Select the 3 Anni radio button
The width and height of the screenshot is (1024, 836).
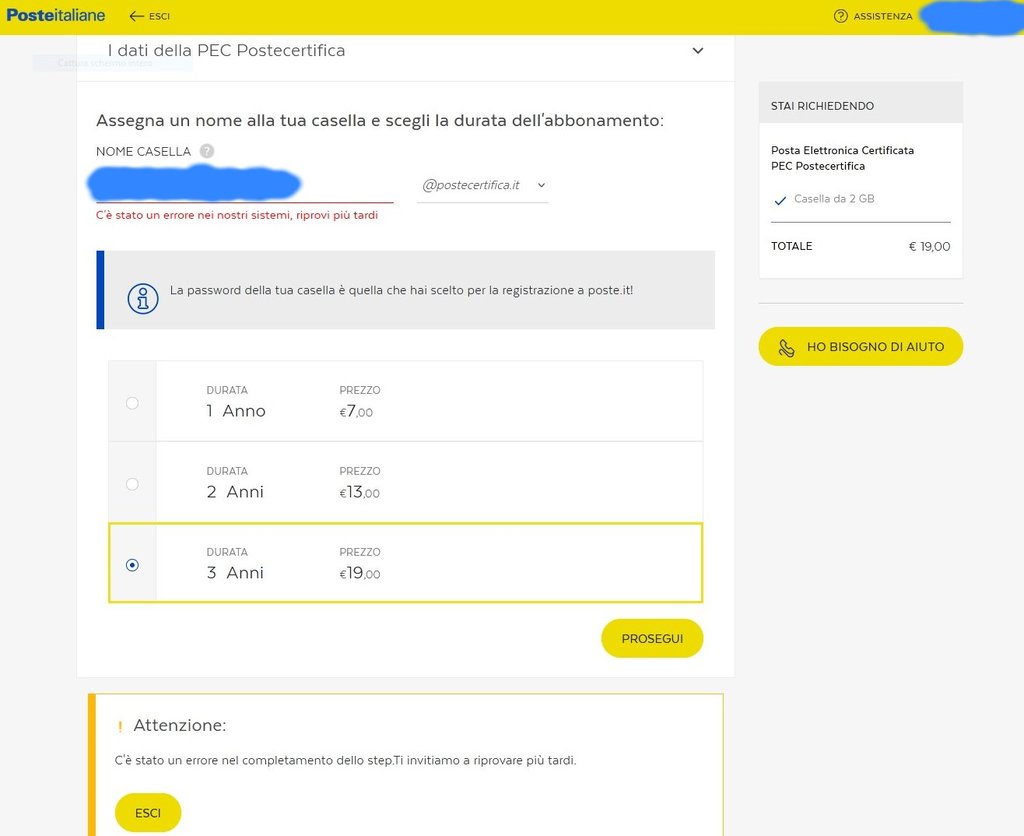132,565
